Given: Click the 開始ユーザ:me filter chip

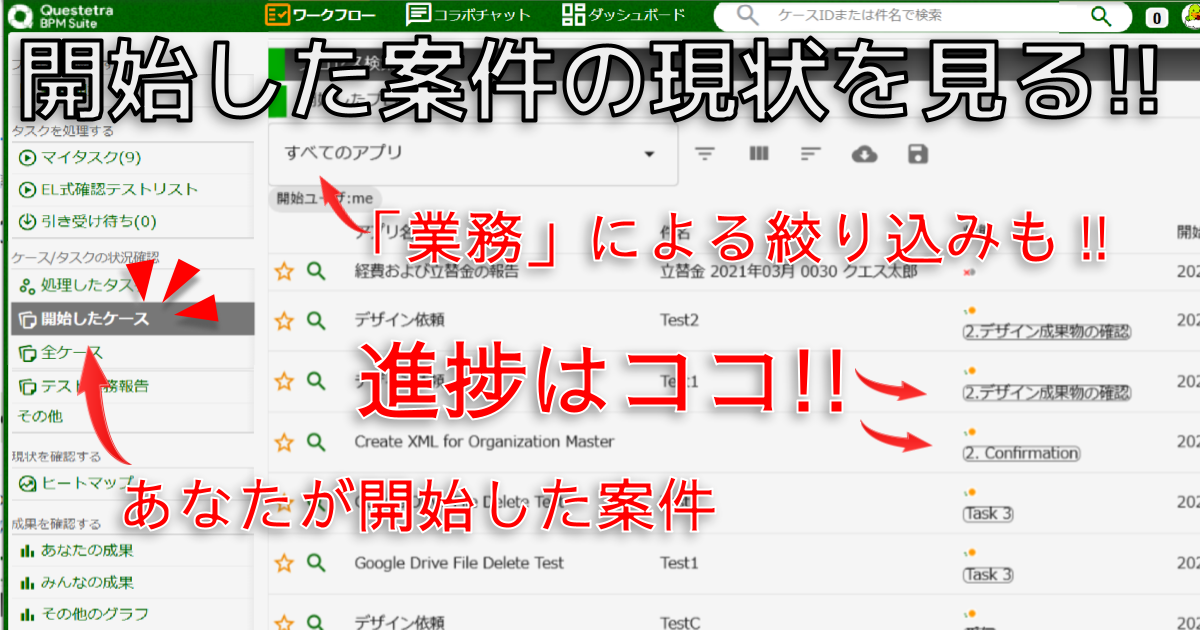Looking at the screenshot, I should tap(324, 198).
